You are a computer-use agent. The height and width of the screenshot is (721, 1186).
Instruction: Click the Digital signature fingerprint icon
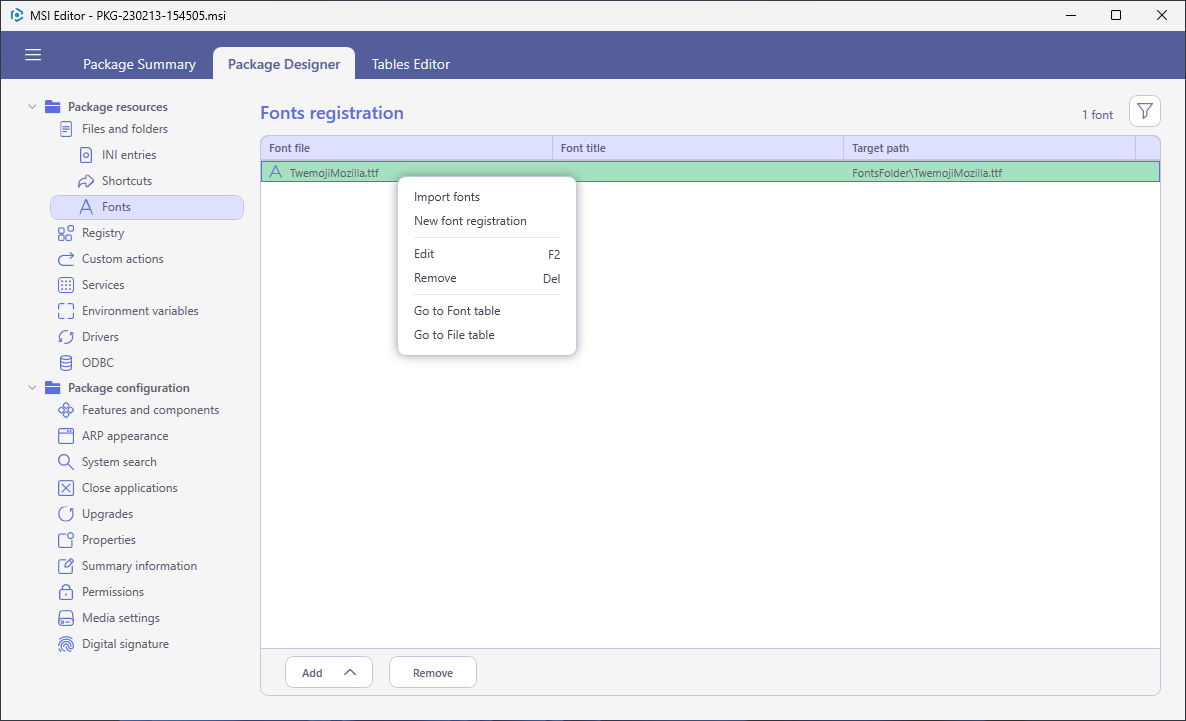pos(66,644)
